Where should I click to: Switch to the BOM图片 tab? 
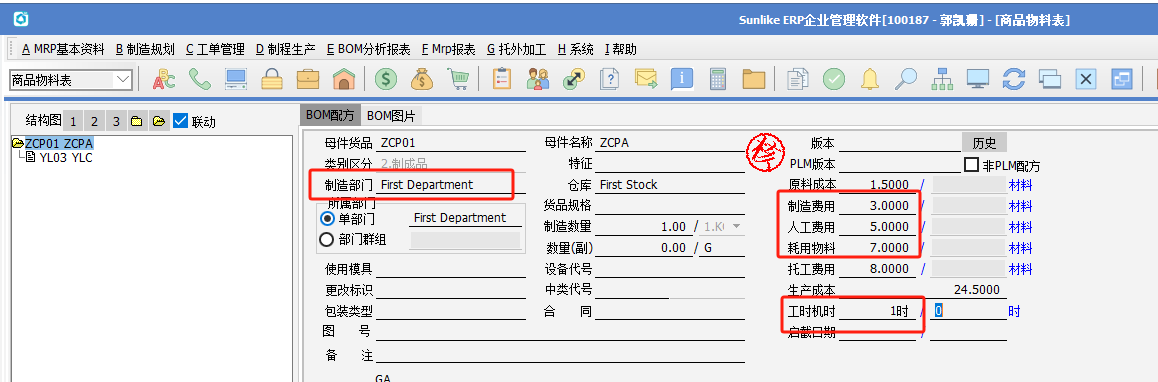[x=391, y=115]
